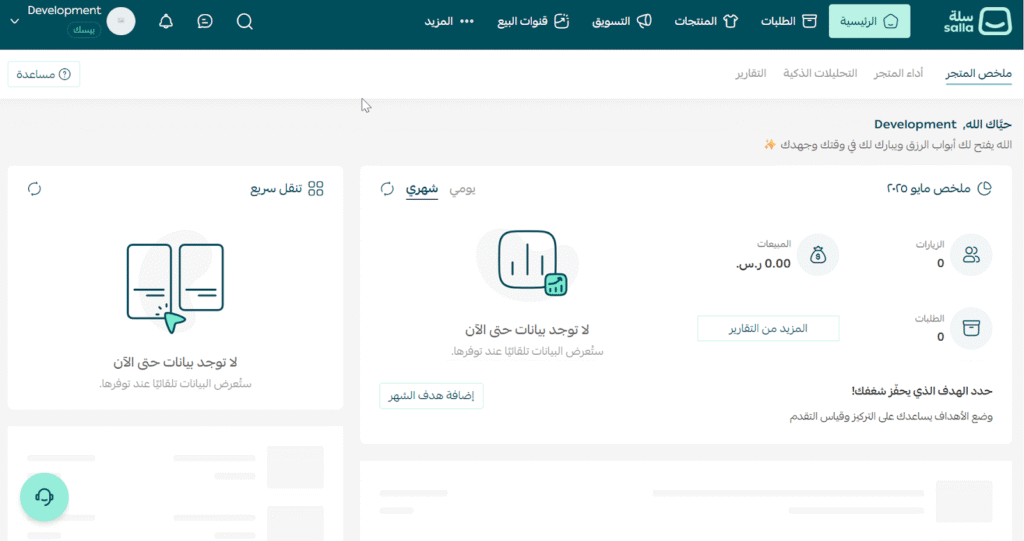Expand the Development account dropdown arrow
The height and width of the screenshot is (541, 1024).
tap(14, 21)
